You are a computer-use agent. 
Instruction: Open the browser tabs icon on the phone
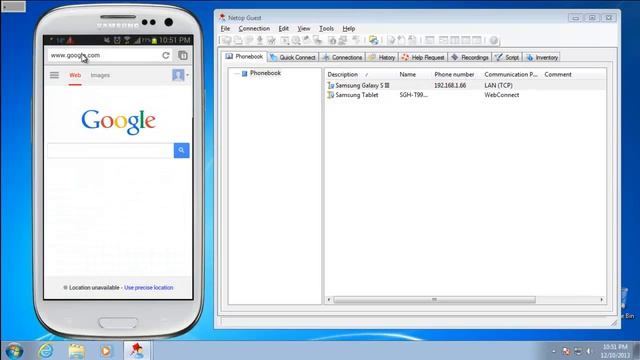pos(183,55)
